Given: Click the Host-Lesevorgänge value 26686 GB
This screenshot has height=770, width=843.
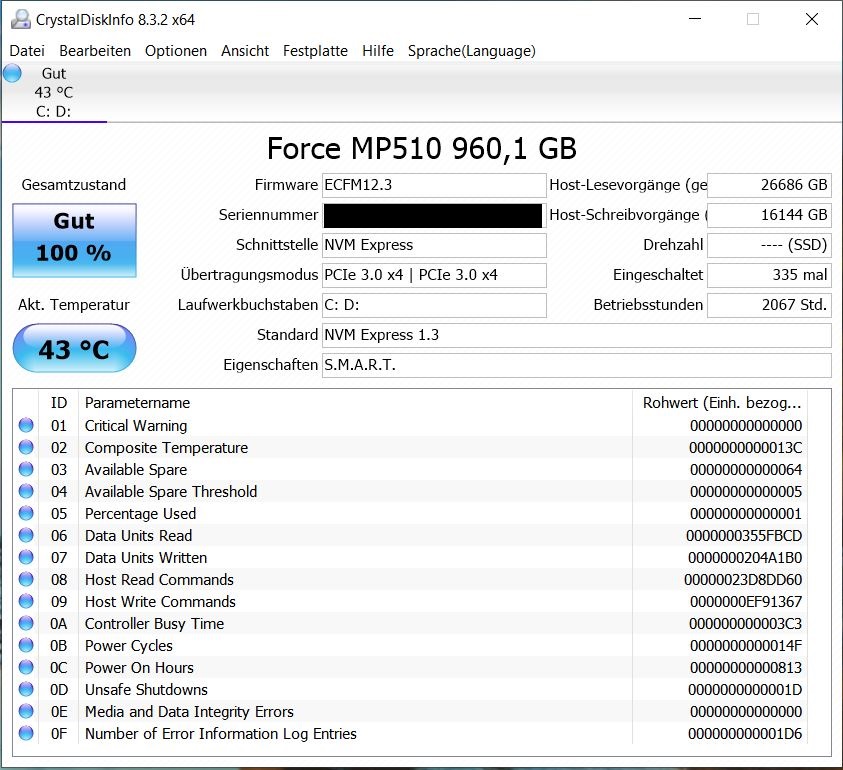Looking at the screenshot, I should pyautogui.click(x=769, y=185).
